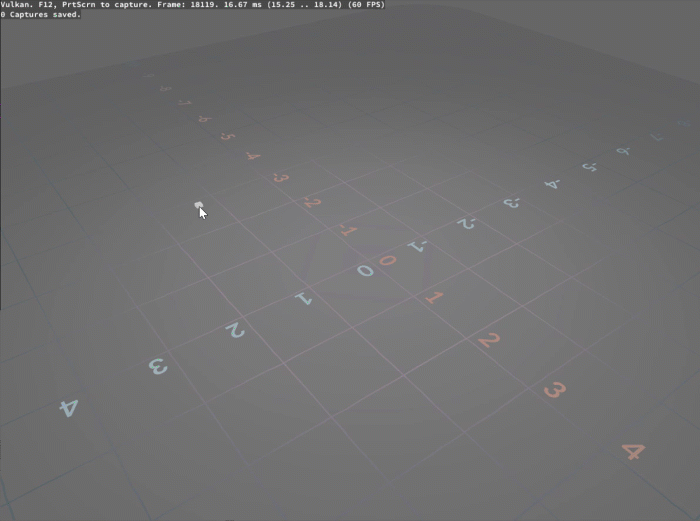Click the small white cube object
The width and height of the screenshot is (700, 521).
click(x=199, y=205)
